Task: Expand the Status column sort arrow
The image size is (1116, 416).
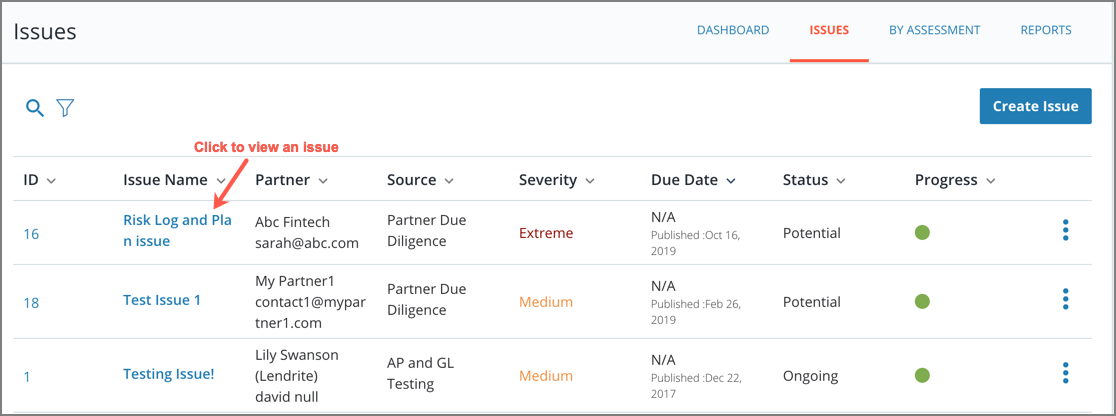Action: [x=841, y=181]
